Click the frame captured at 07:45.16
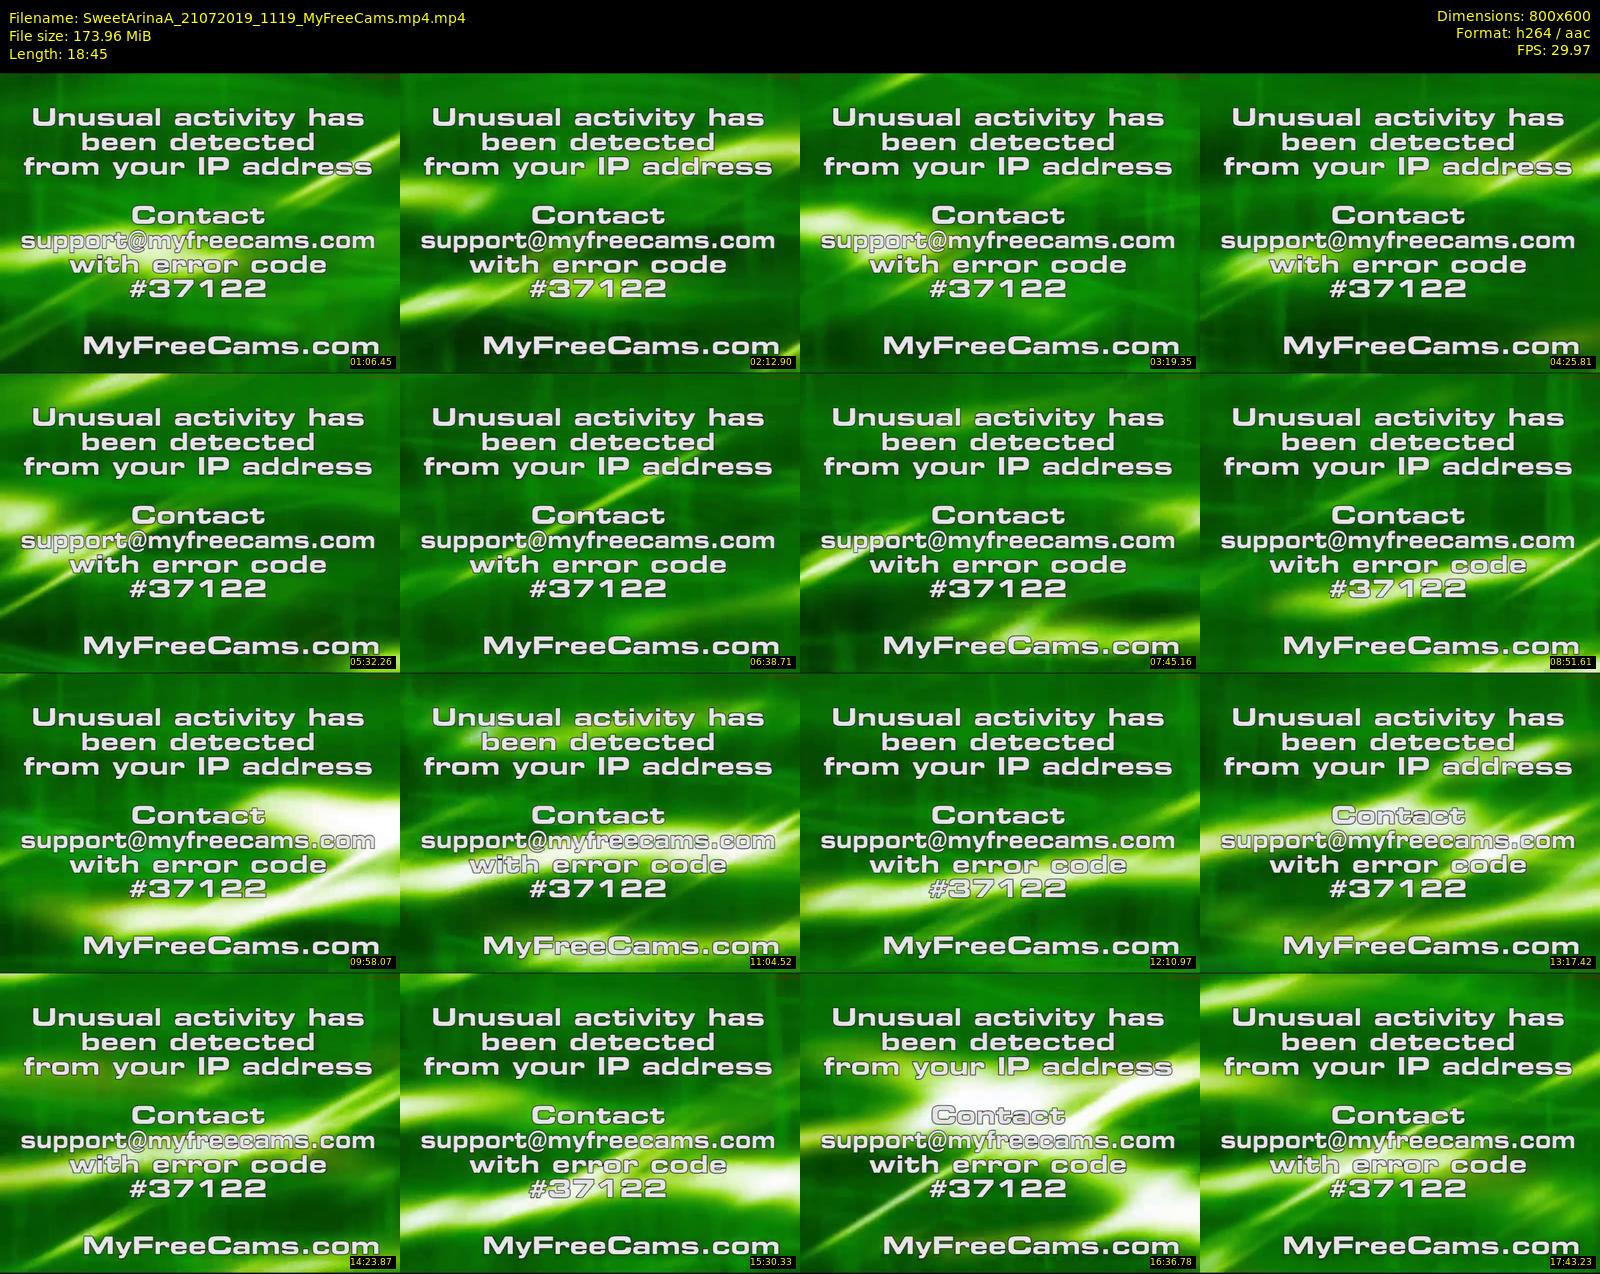1600x1274 pixels. 999,522
